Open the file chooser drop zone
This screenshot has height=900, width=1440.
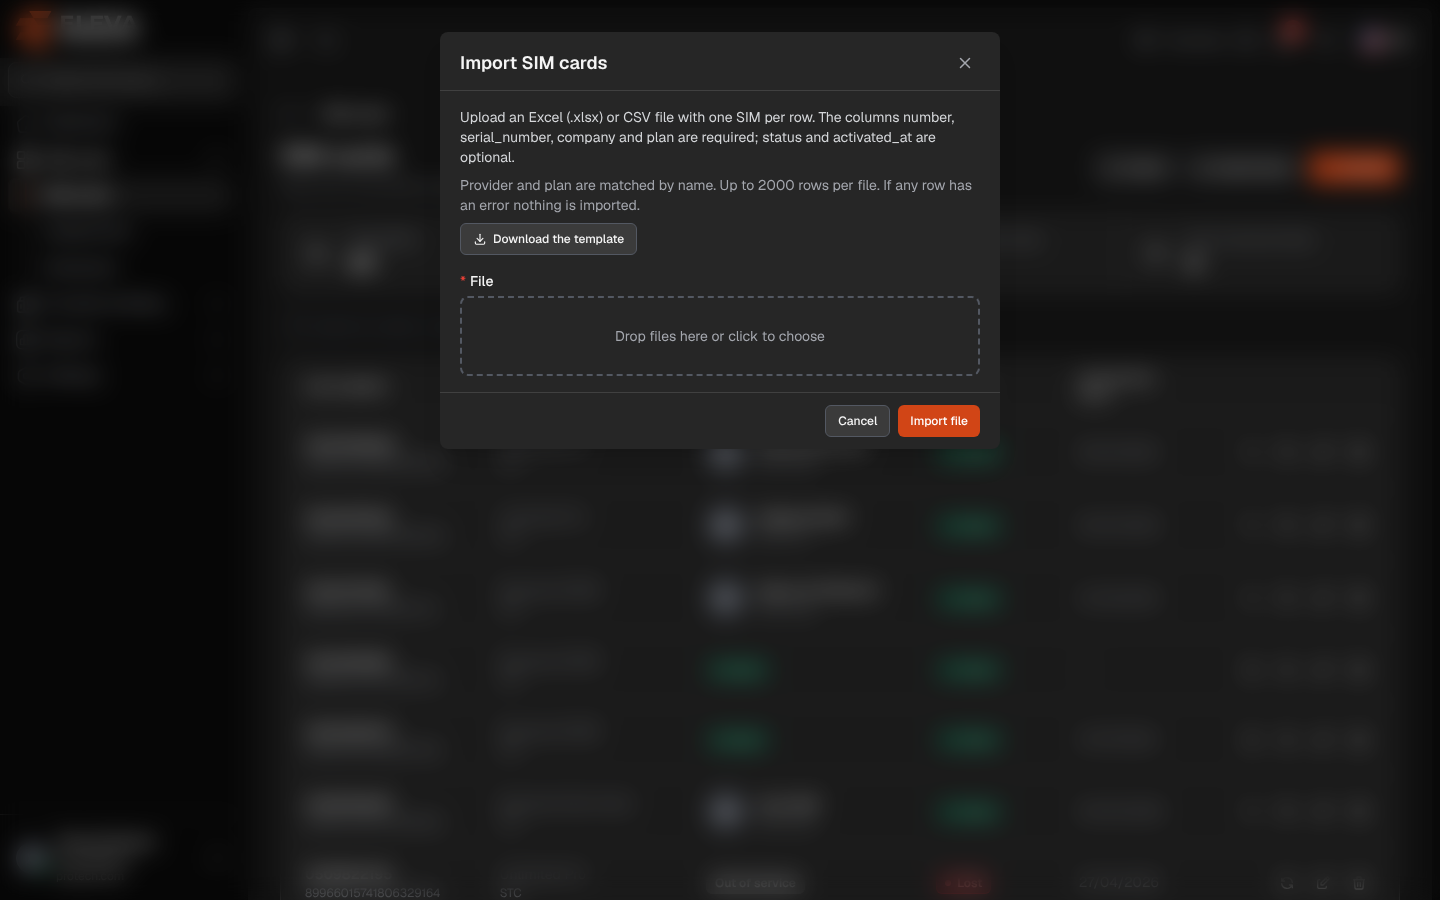pyautogui.click(x=720, y=336)
